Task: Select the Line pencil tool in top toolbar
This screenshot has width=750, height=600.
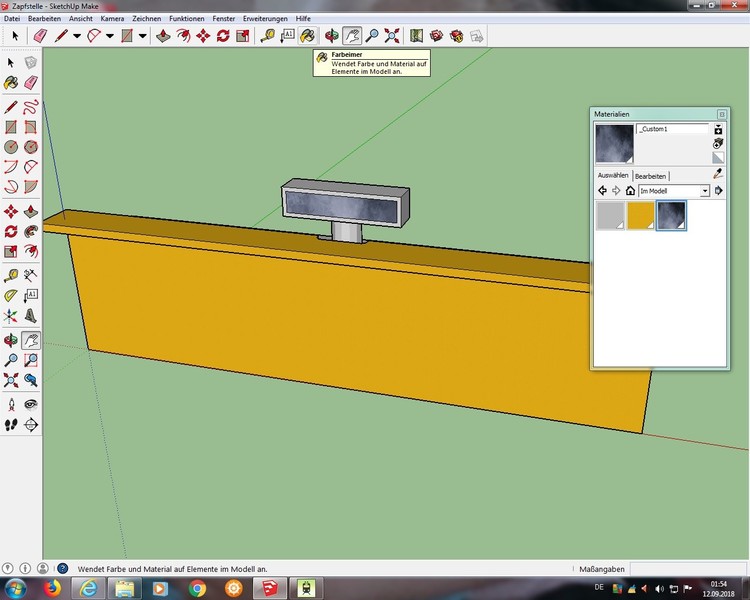Action: pos(61,36)
